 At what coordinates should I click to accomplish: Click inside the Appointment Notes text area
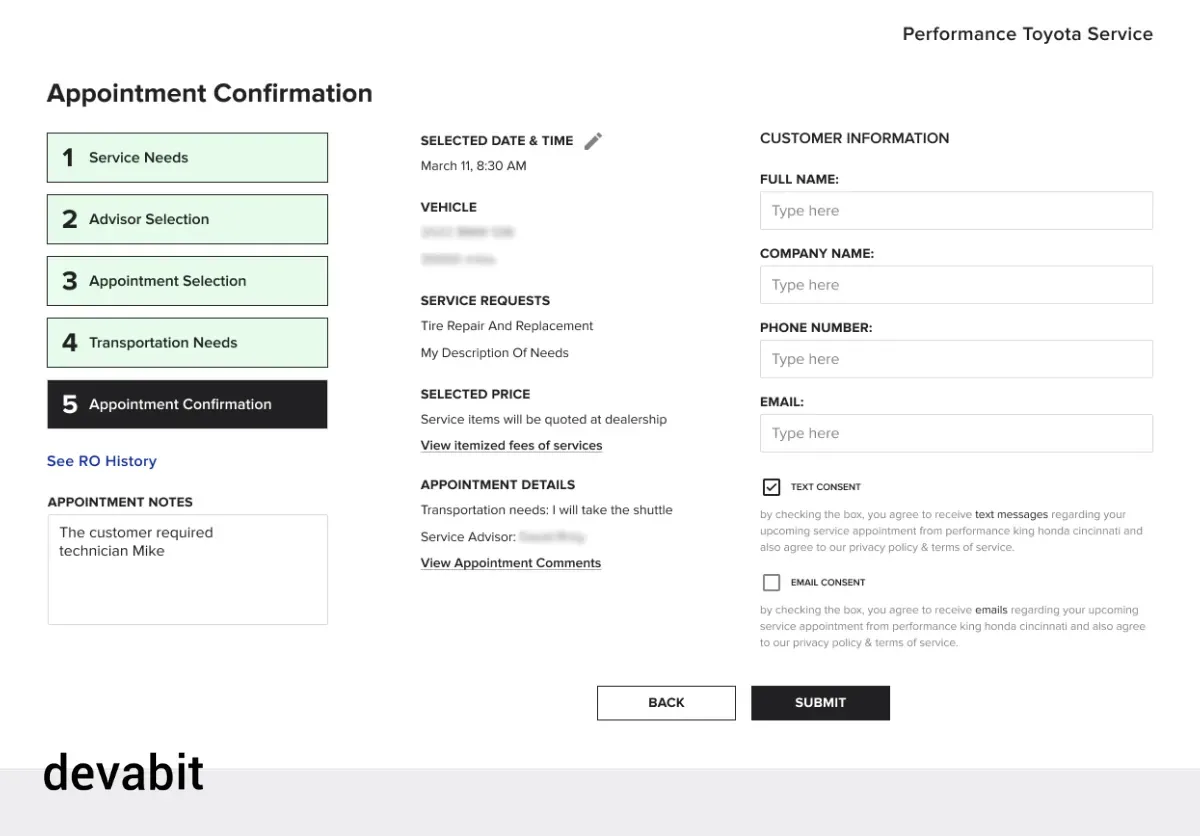pyautogui.click(x=187, y=569)
